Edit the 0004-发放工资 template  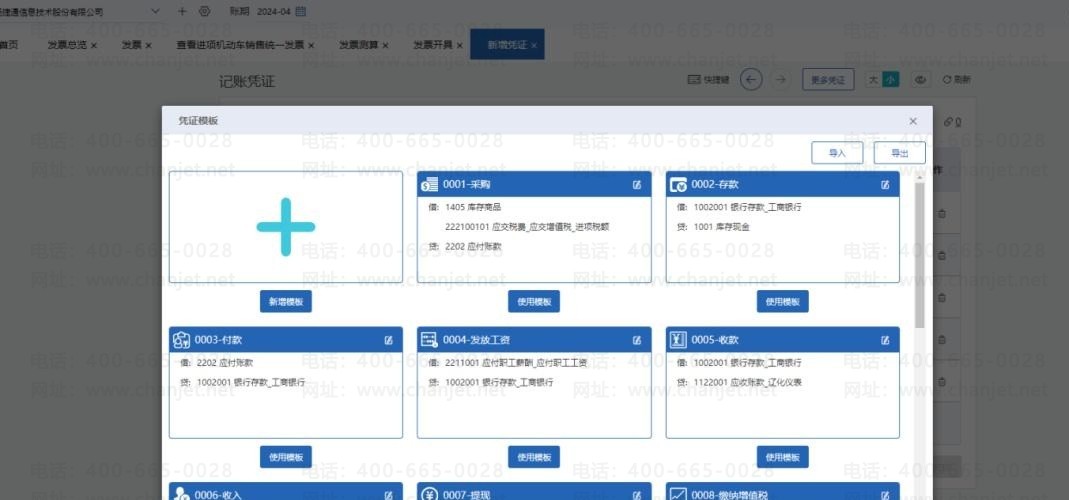point(637,340)
